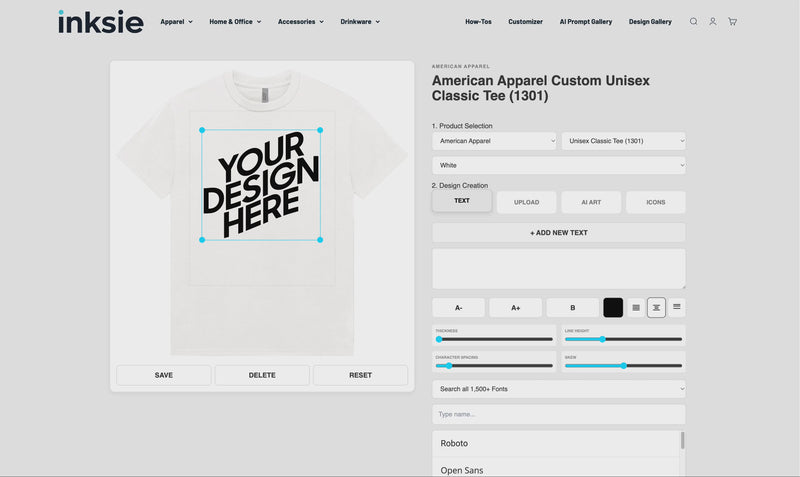Image resolution: width=800 pixels, height=477 pixels.
Task: Open the White color dropdown
Action: 558,165
